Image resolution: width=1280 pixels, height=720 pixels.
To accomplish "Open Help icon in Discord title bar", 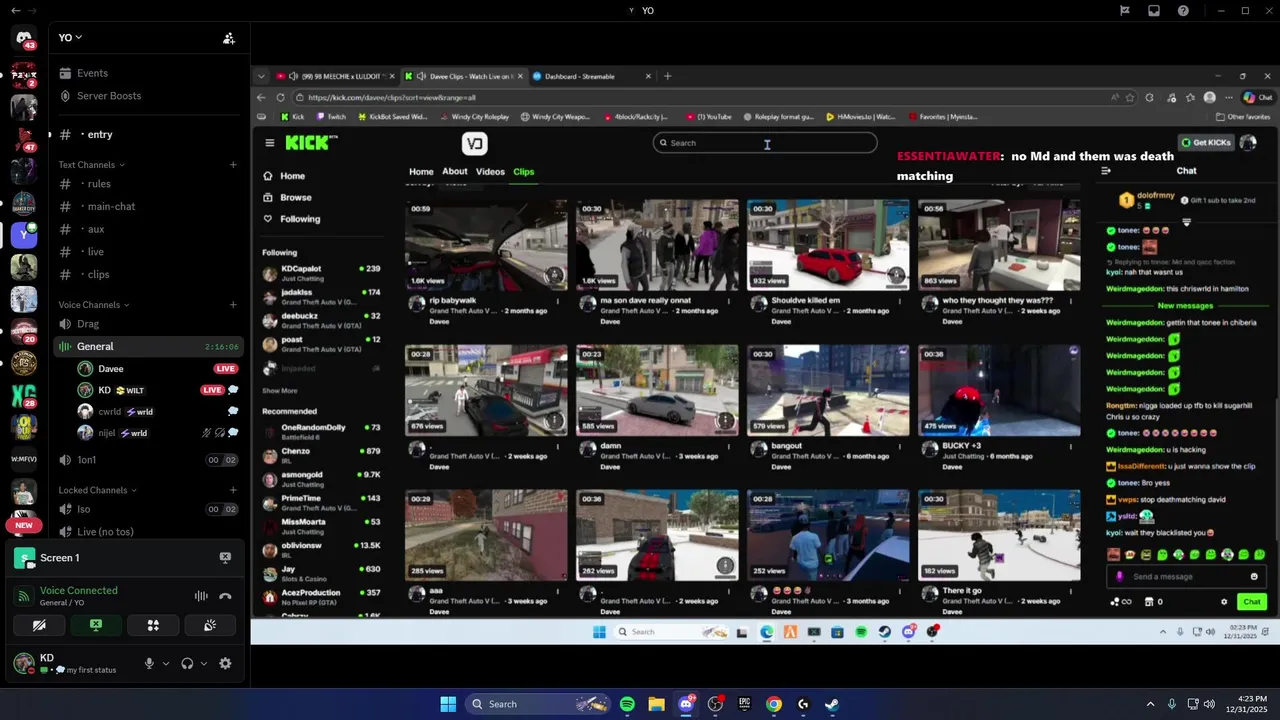I will tap(1184, 11).
